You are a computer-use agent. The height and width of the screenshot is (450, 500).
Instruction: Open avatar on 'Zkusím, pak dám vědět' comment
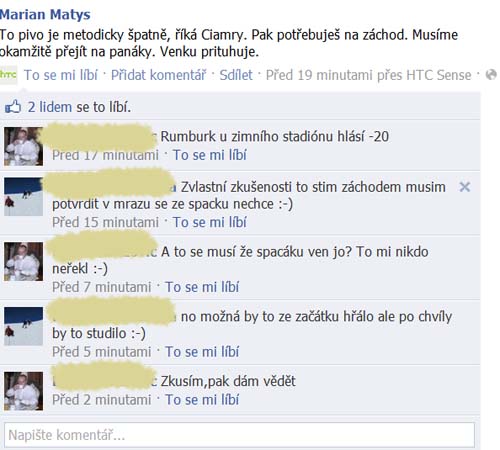click(x=23, y=391)
